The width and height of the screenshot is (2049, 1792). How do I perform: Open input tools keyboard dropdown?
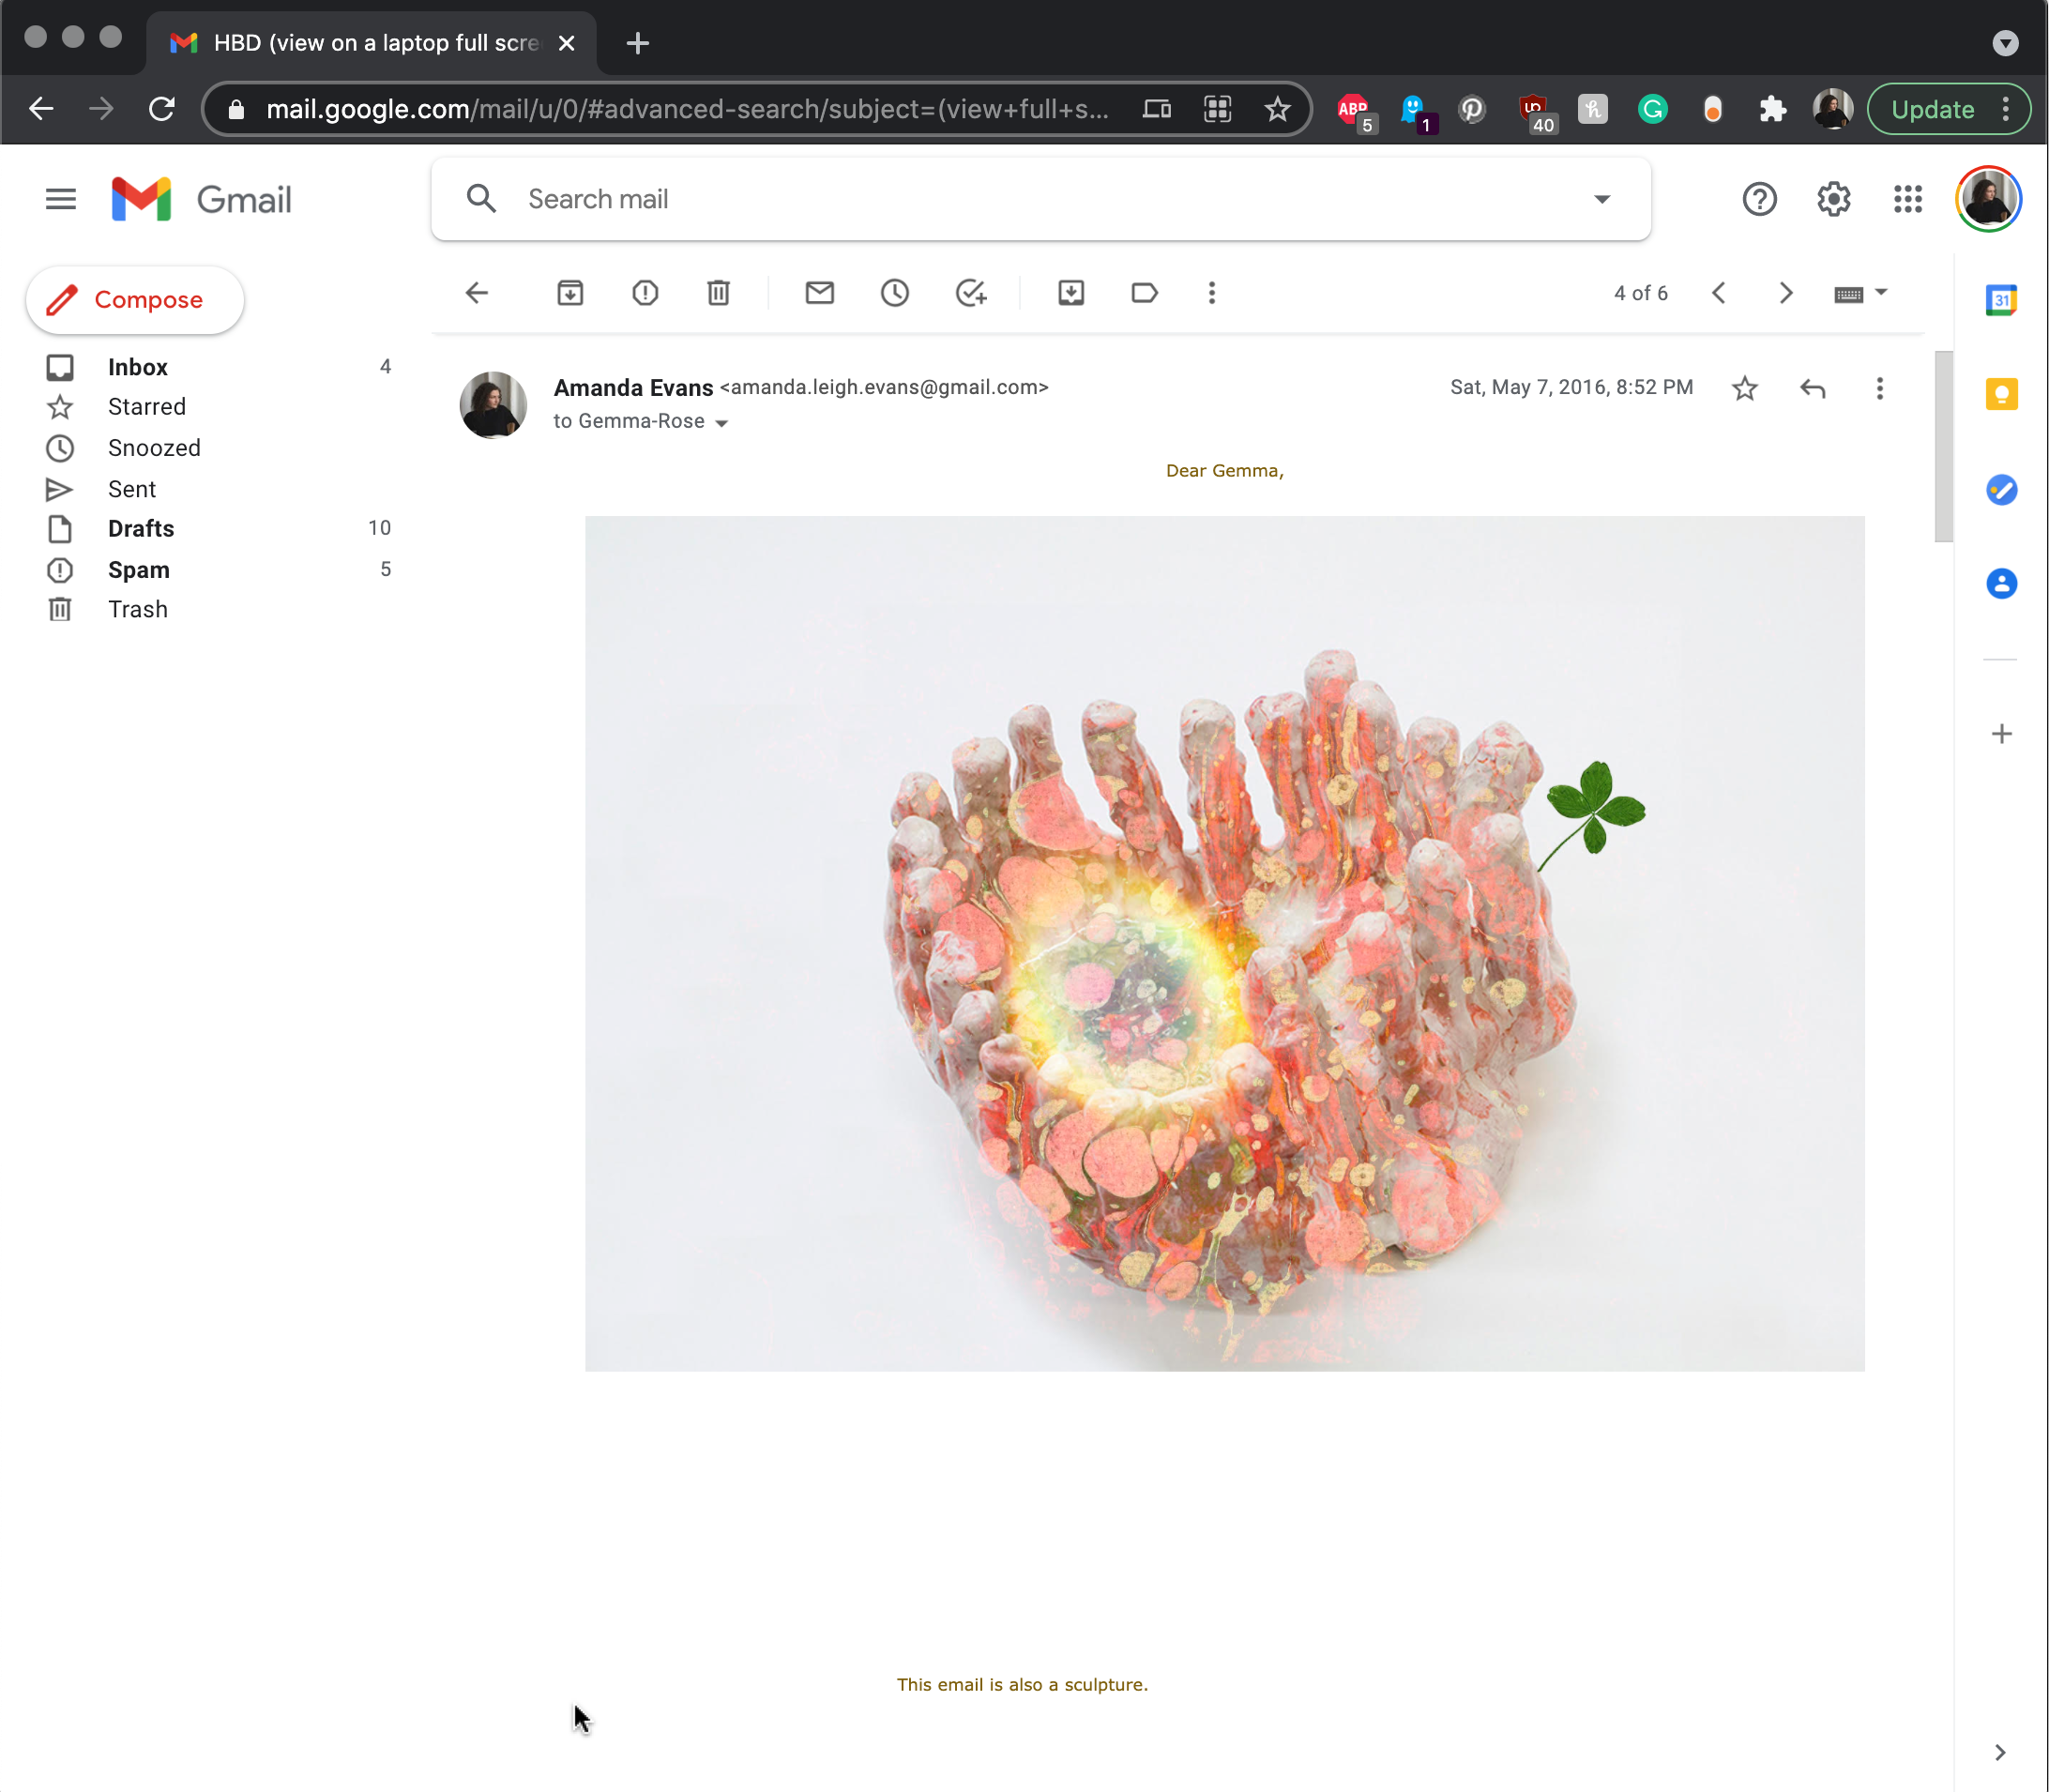pyautogui.click(x=1880, y=293)
